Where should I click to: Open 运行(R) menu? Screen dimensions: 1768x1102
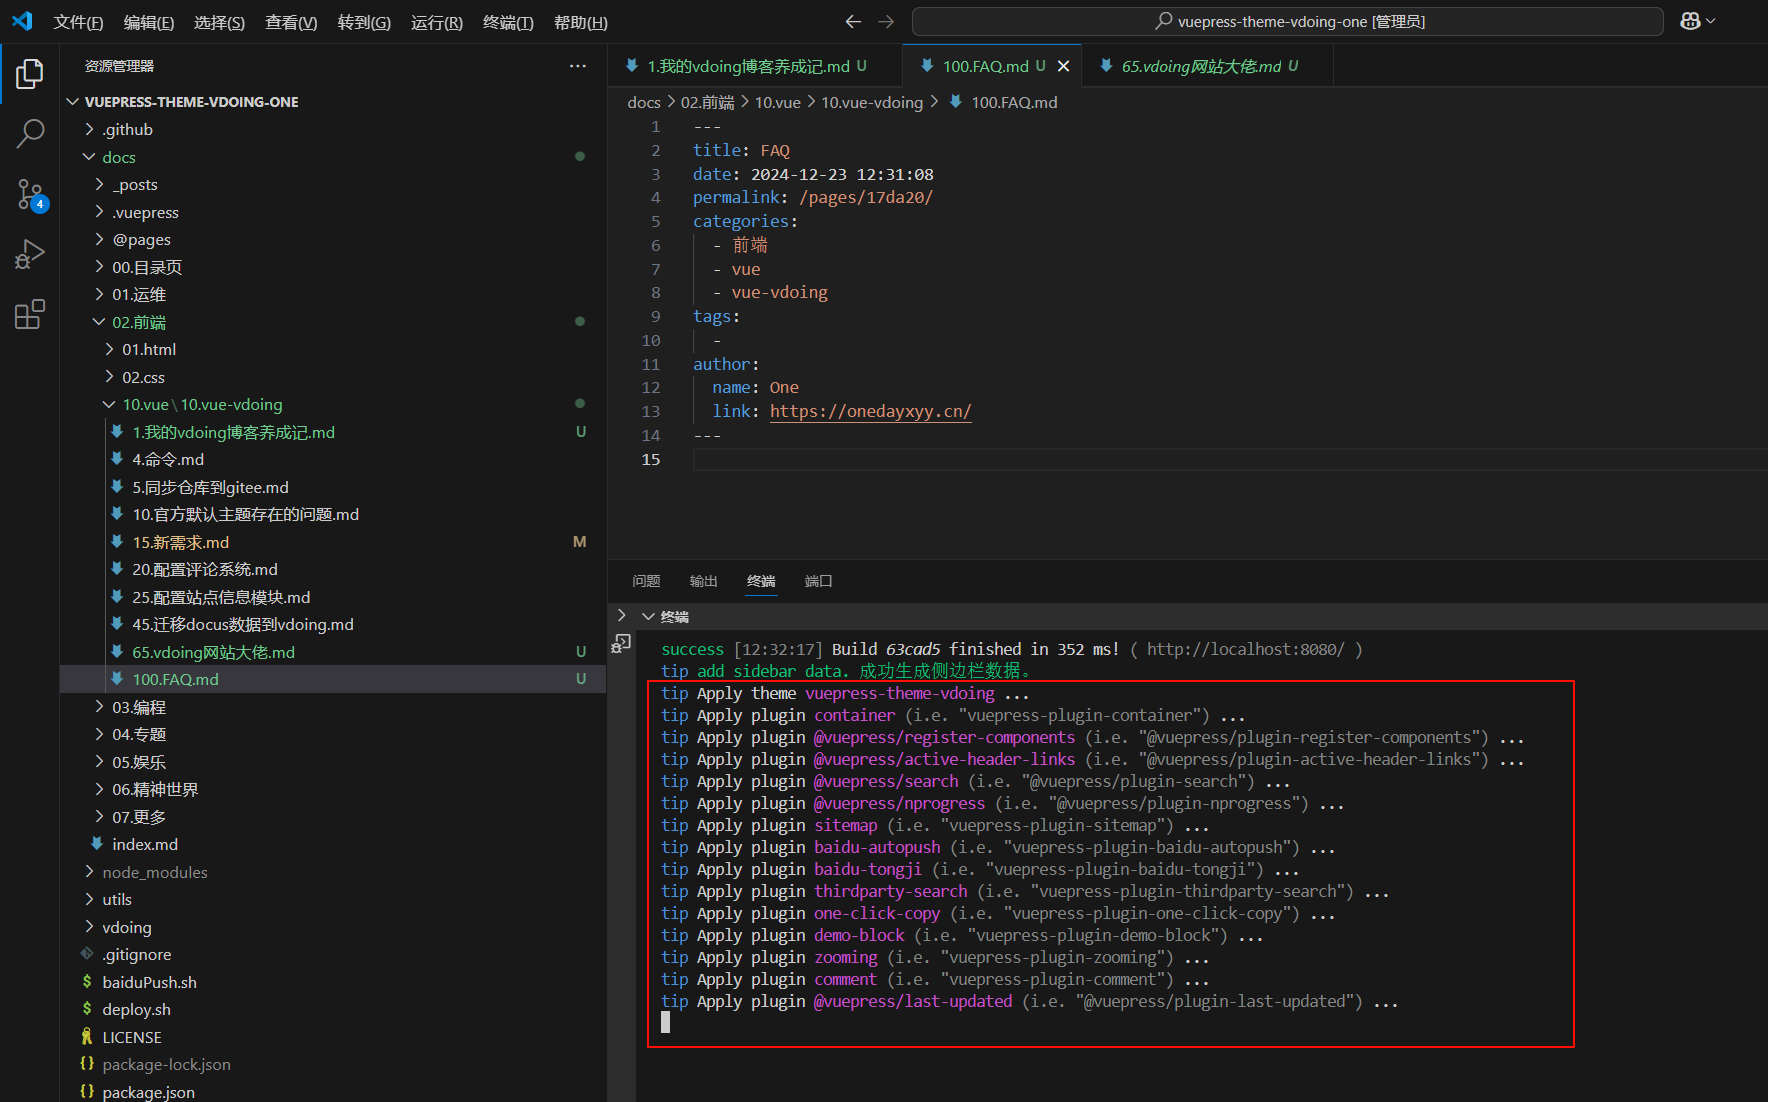[x=437, y=22]
